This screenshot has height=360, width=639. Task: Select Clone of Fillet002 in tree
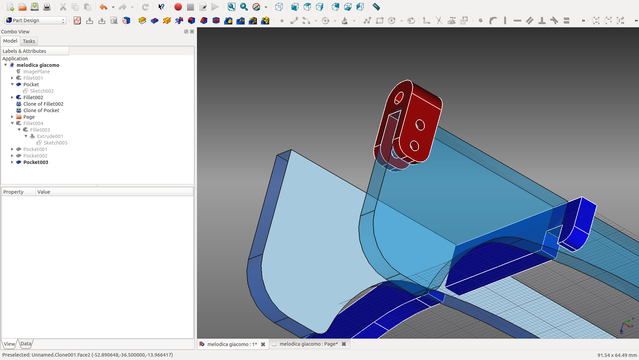point(43,104)
